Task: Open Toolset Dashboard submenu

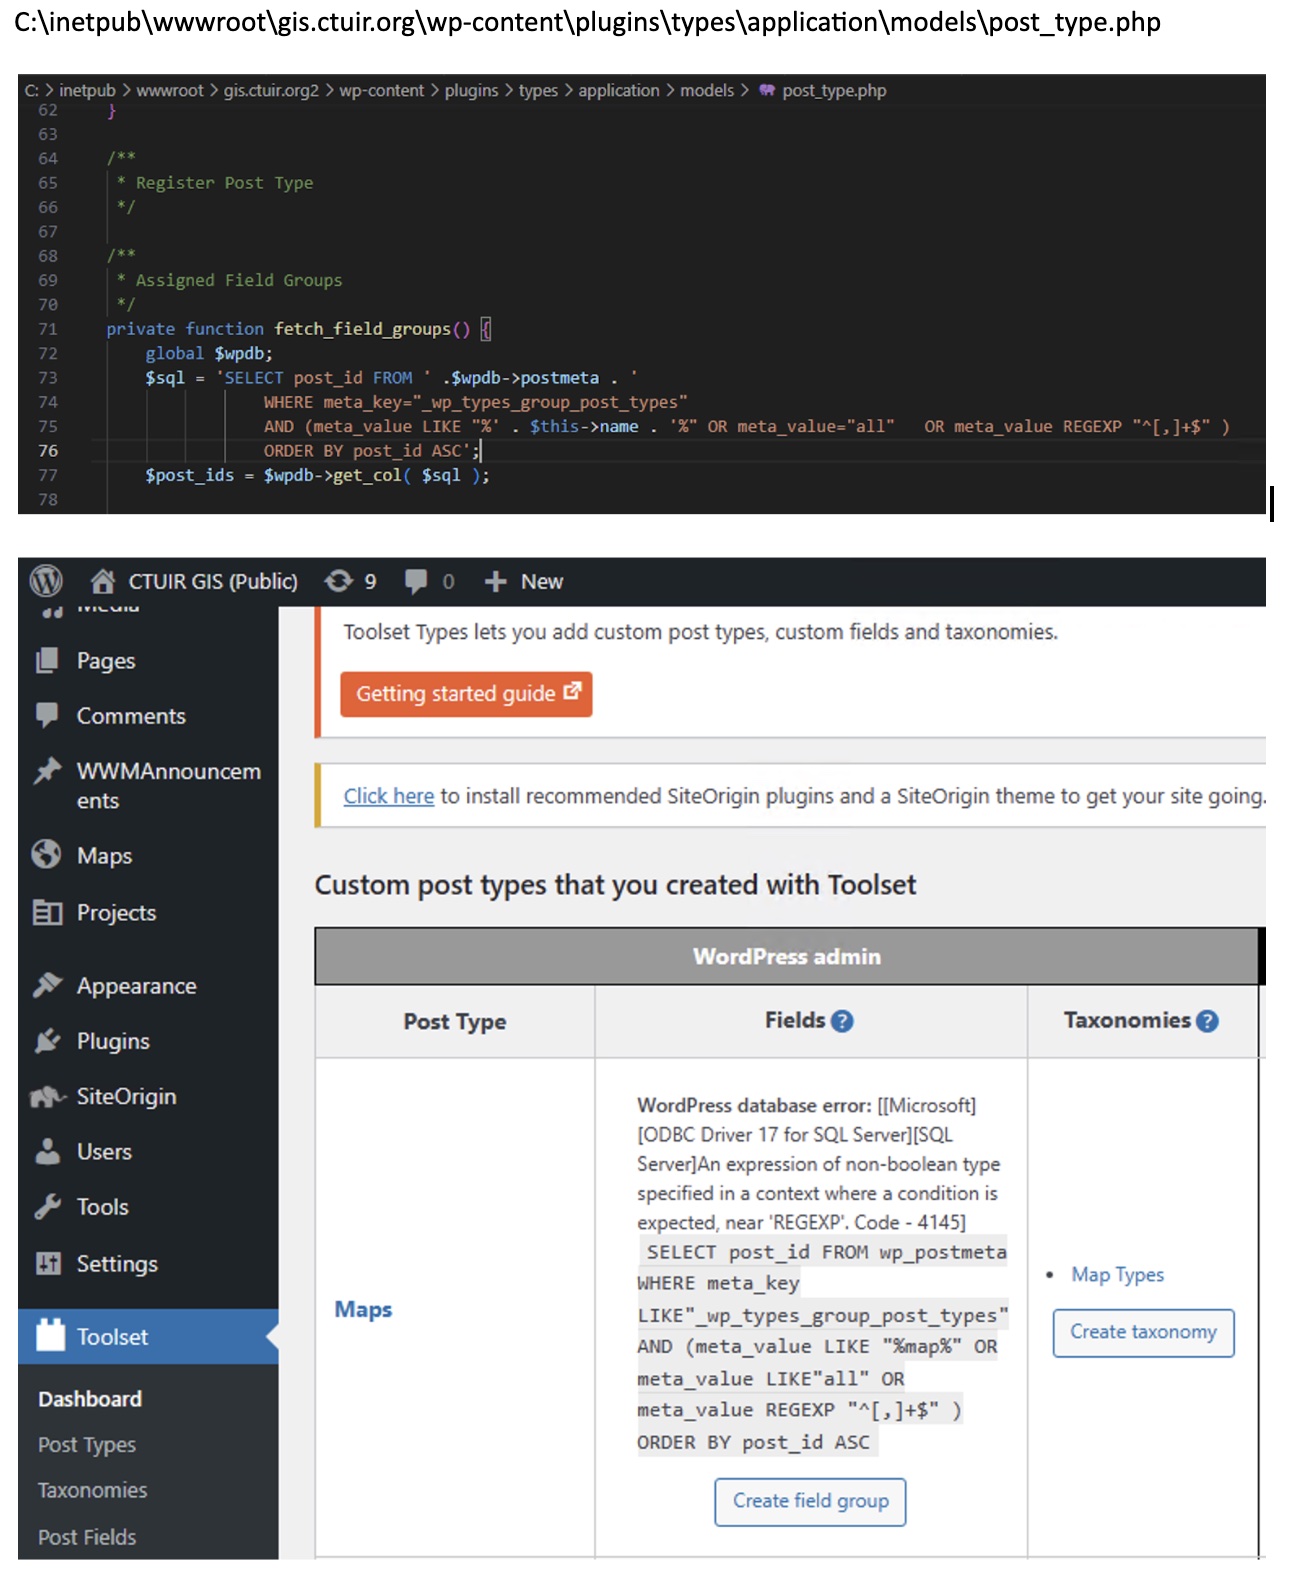Action: pyautogui.click(x=90, y=1399)
